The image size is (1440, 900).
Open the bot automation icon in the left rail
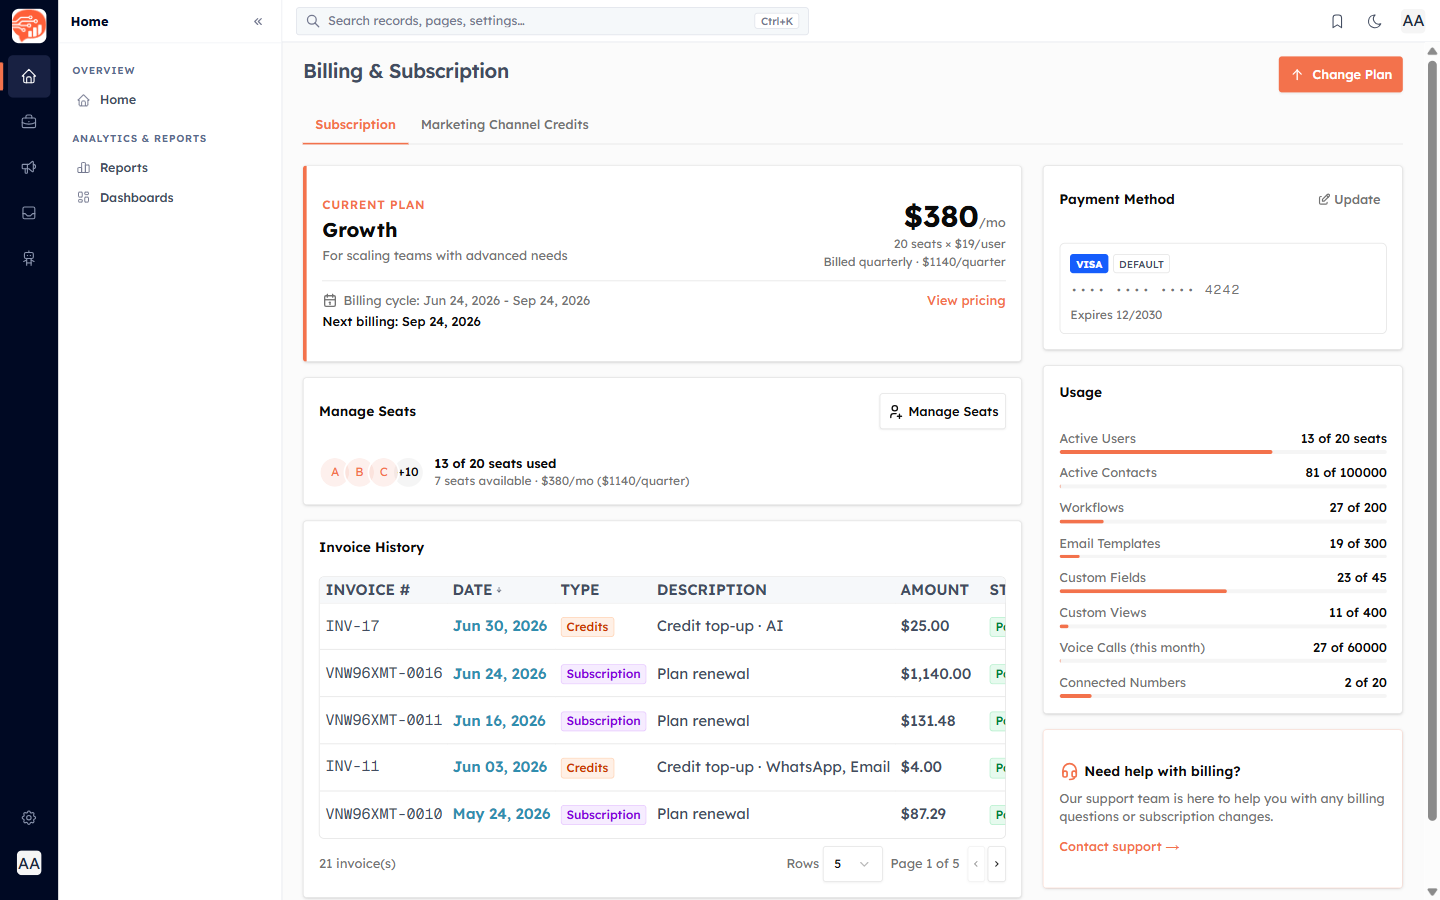coord(29,258)
